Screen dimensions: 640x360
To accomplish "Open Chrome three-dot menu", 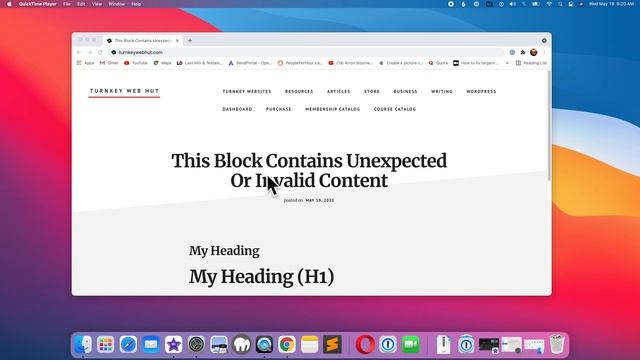I will (544, 52).
